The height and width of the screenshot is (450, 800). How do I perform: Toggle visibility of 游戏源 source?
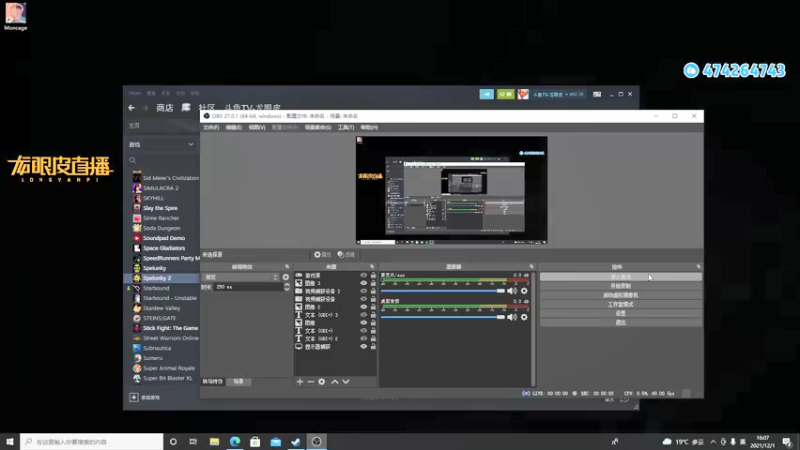point(364,276)
